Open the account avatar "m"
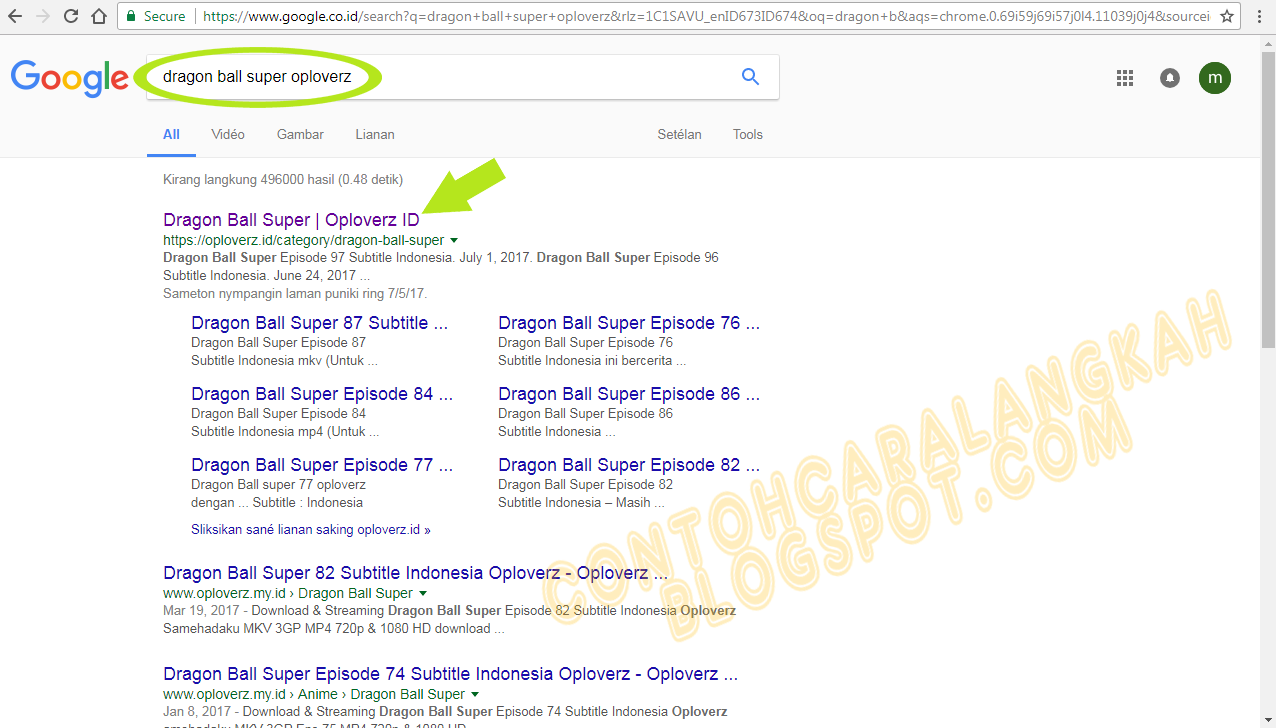 pos(1215,77)
